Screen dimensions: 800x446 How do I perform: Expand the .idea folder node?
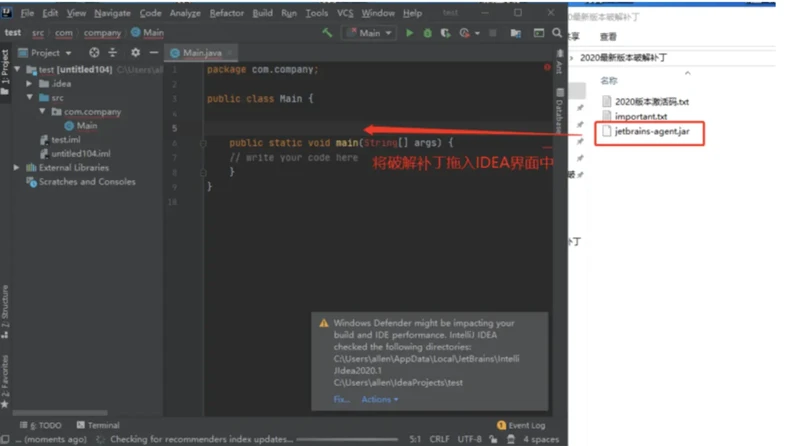point(30,84)
